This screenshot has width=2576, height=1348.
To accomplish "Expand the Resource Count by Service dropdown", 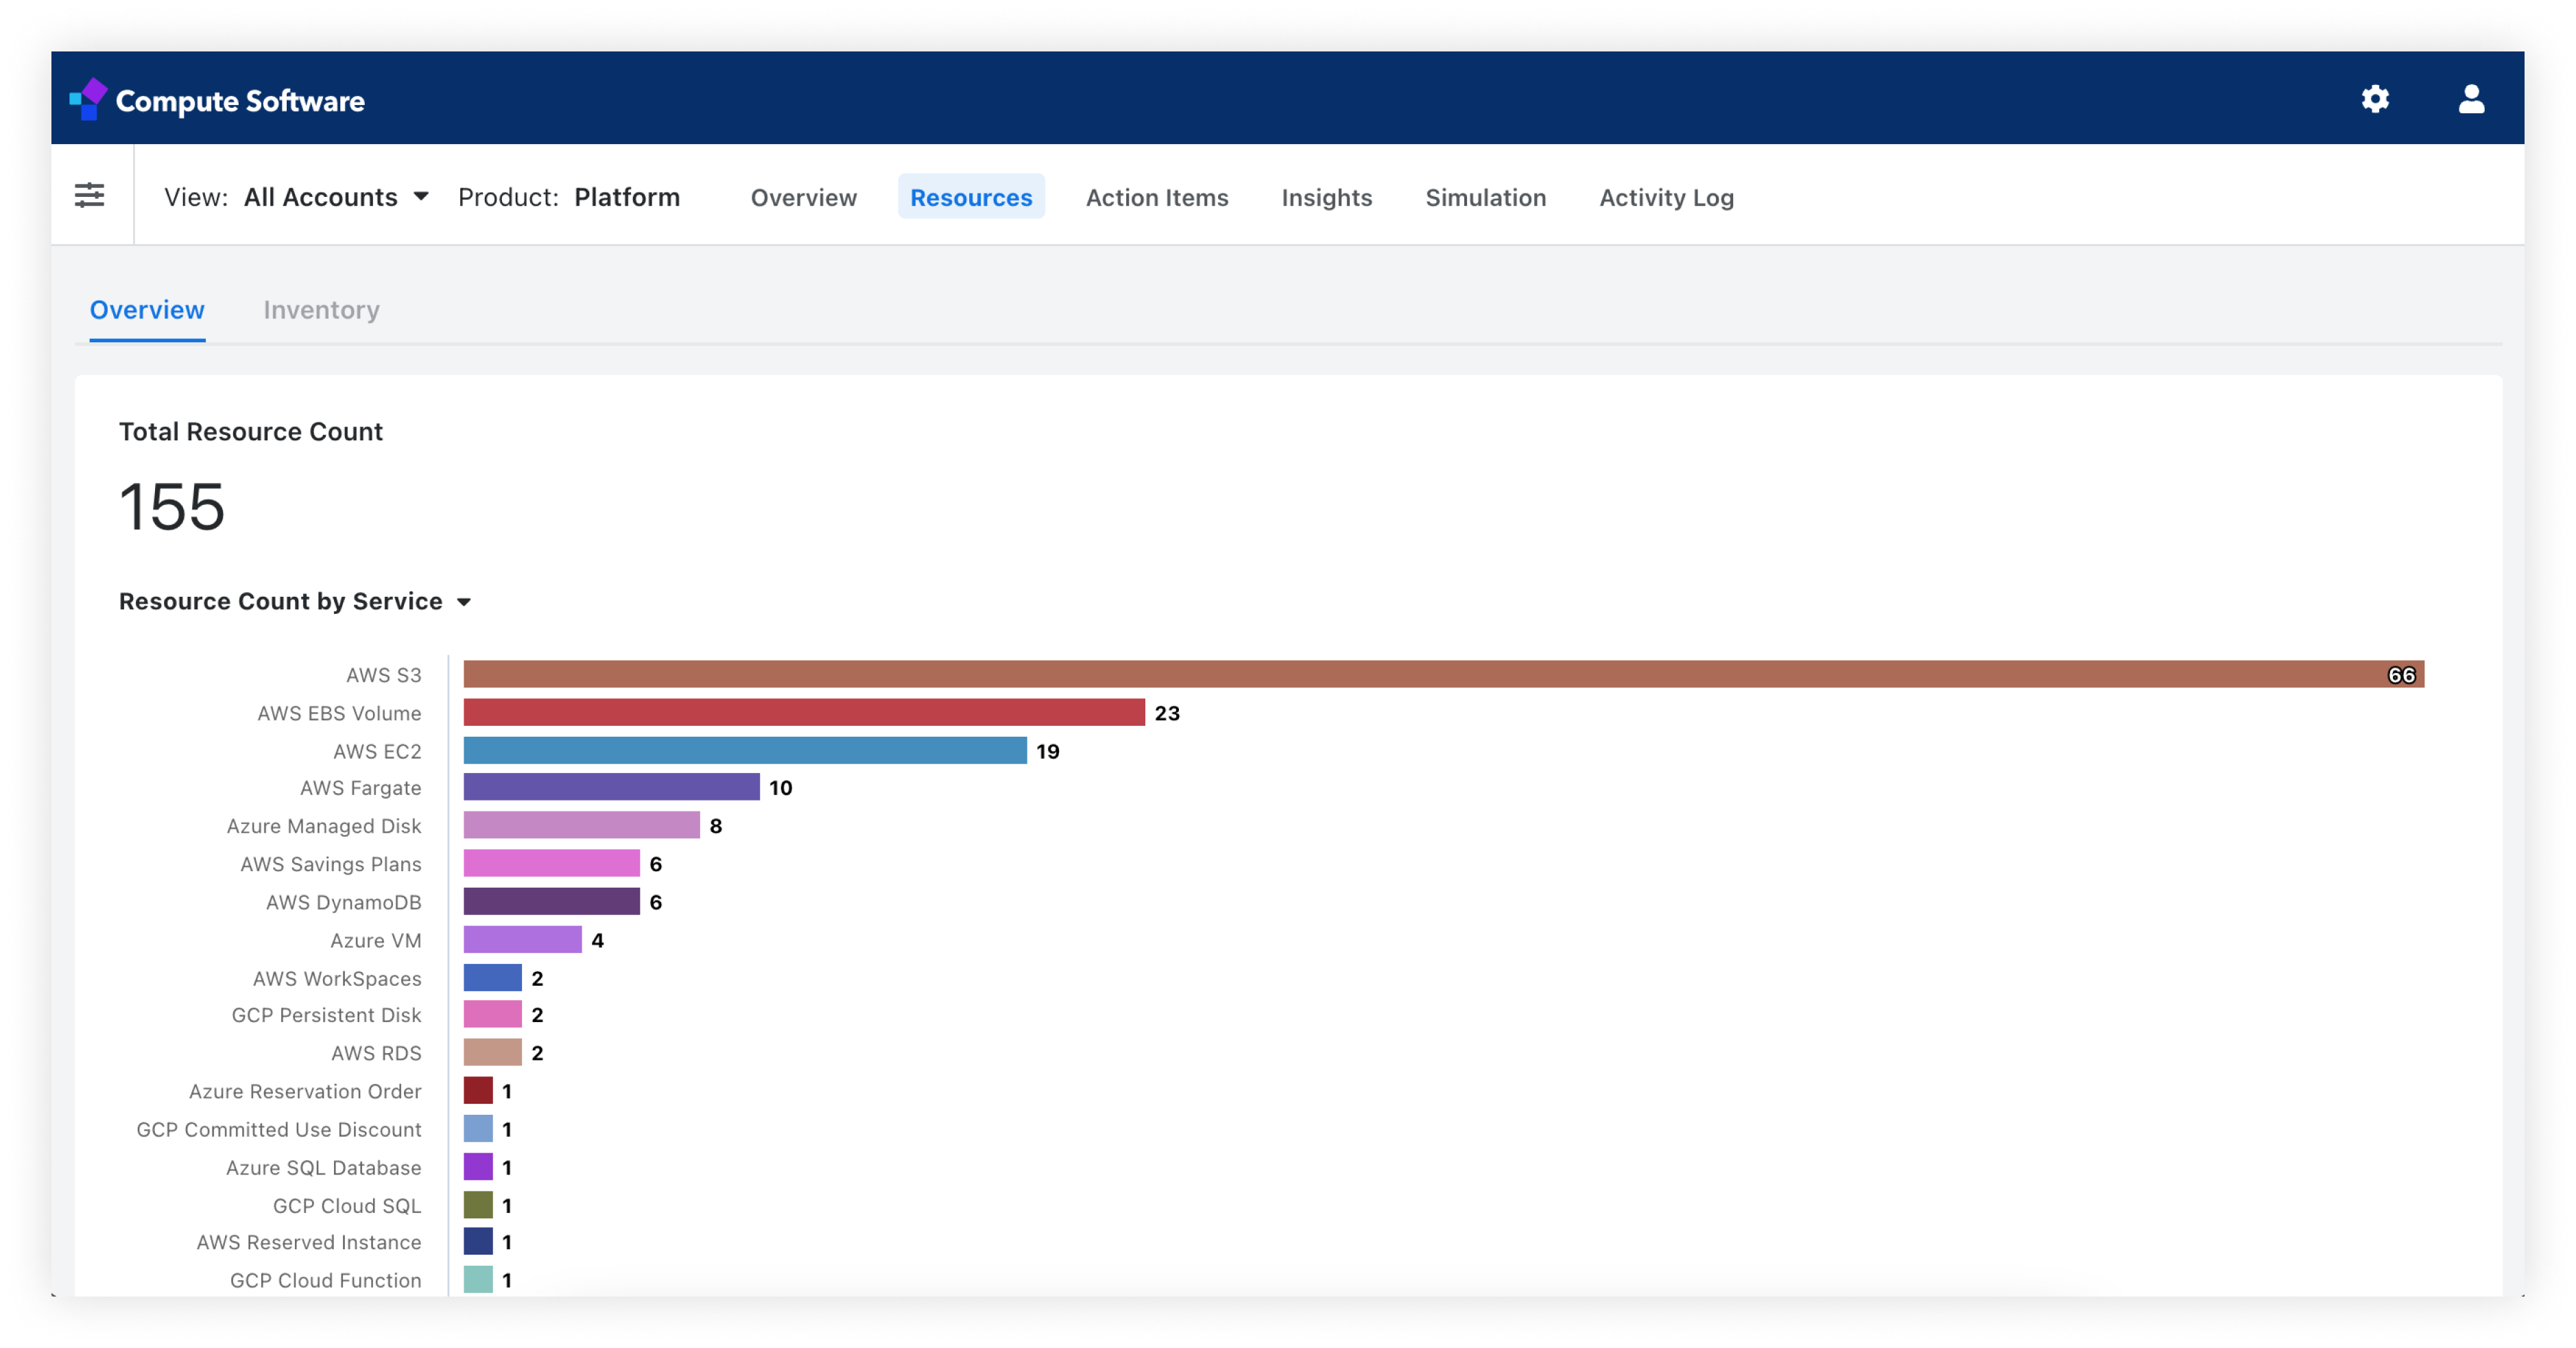I will point(295,601).
